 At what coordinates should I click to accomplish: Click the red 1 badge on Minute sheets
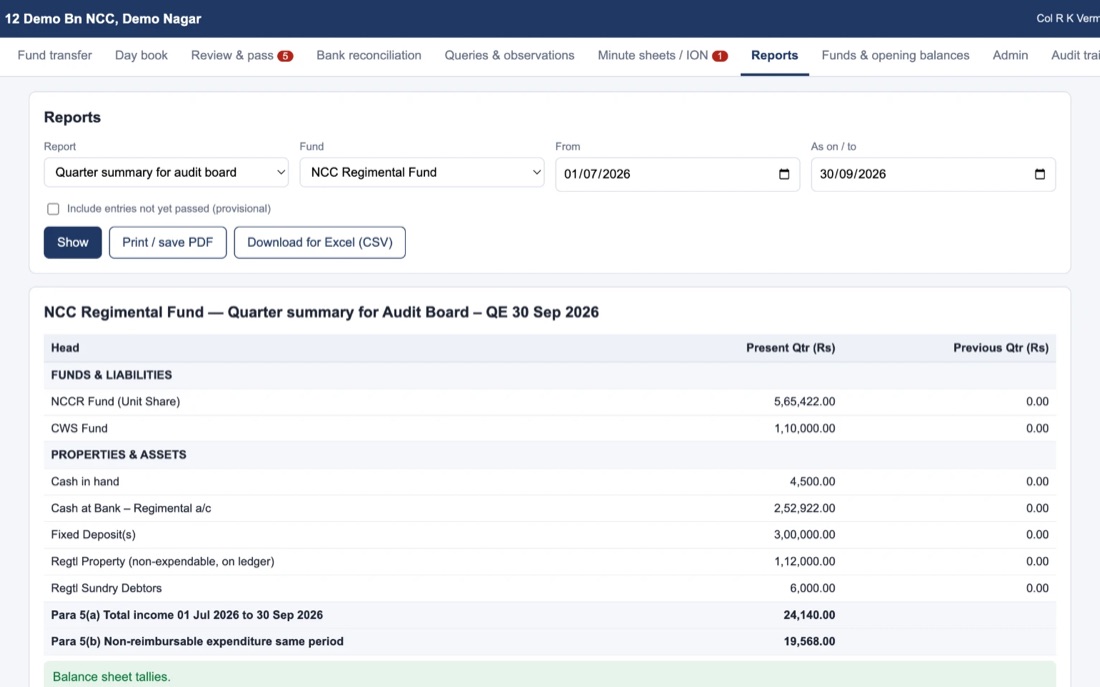[x=720, y=56]
